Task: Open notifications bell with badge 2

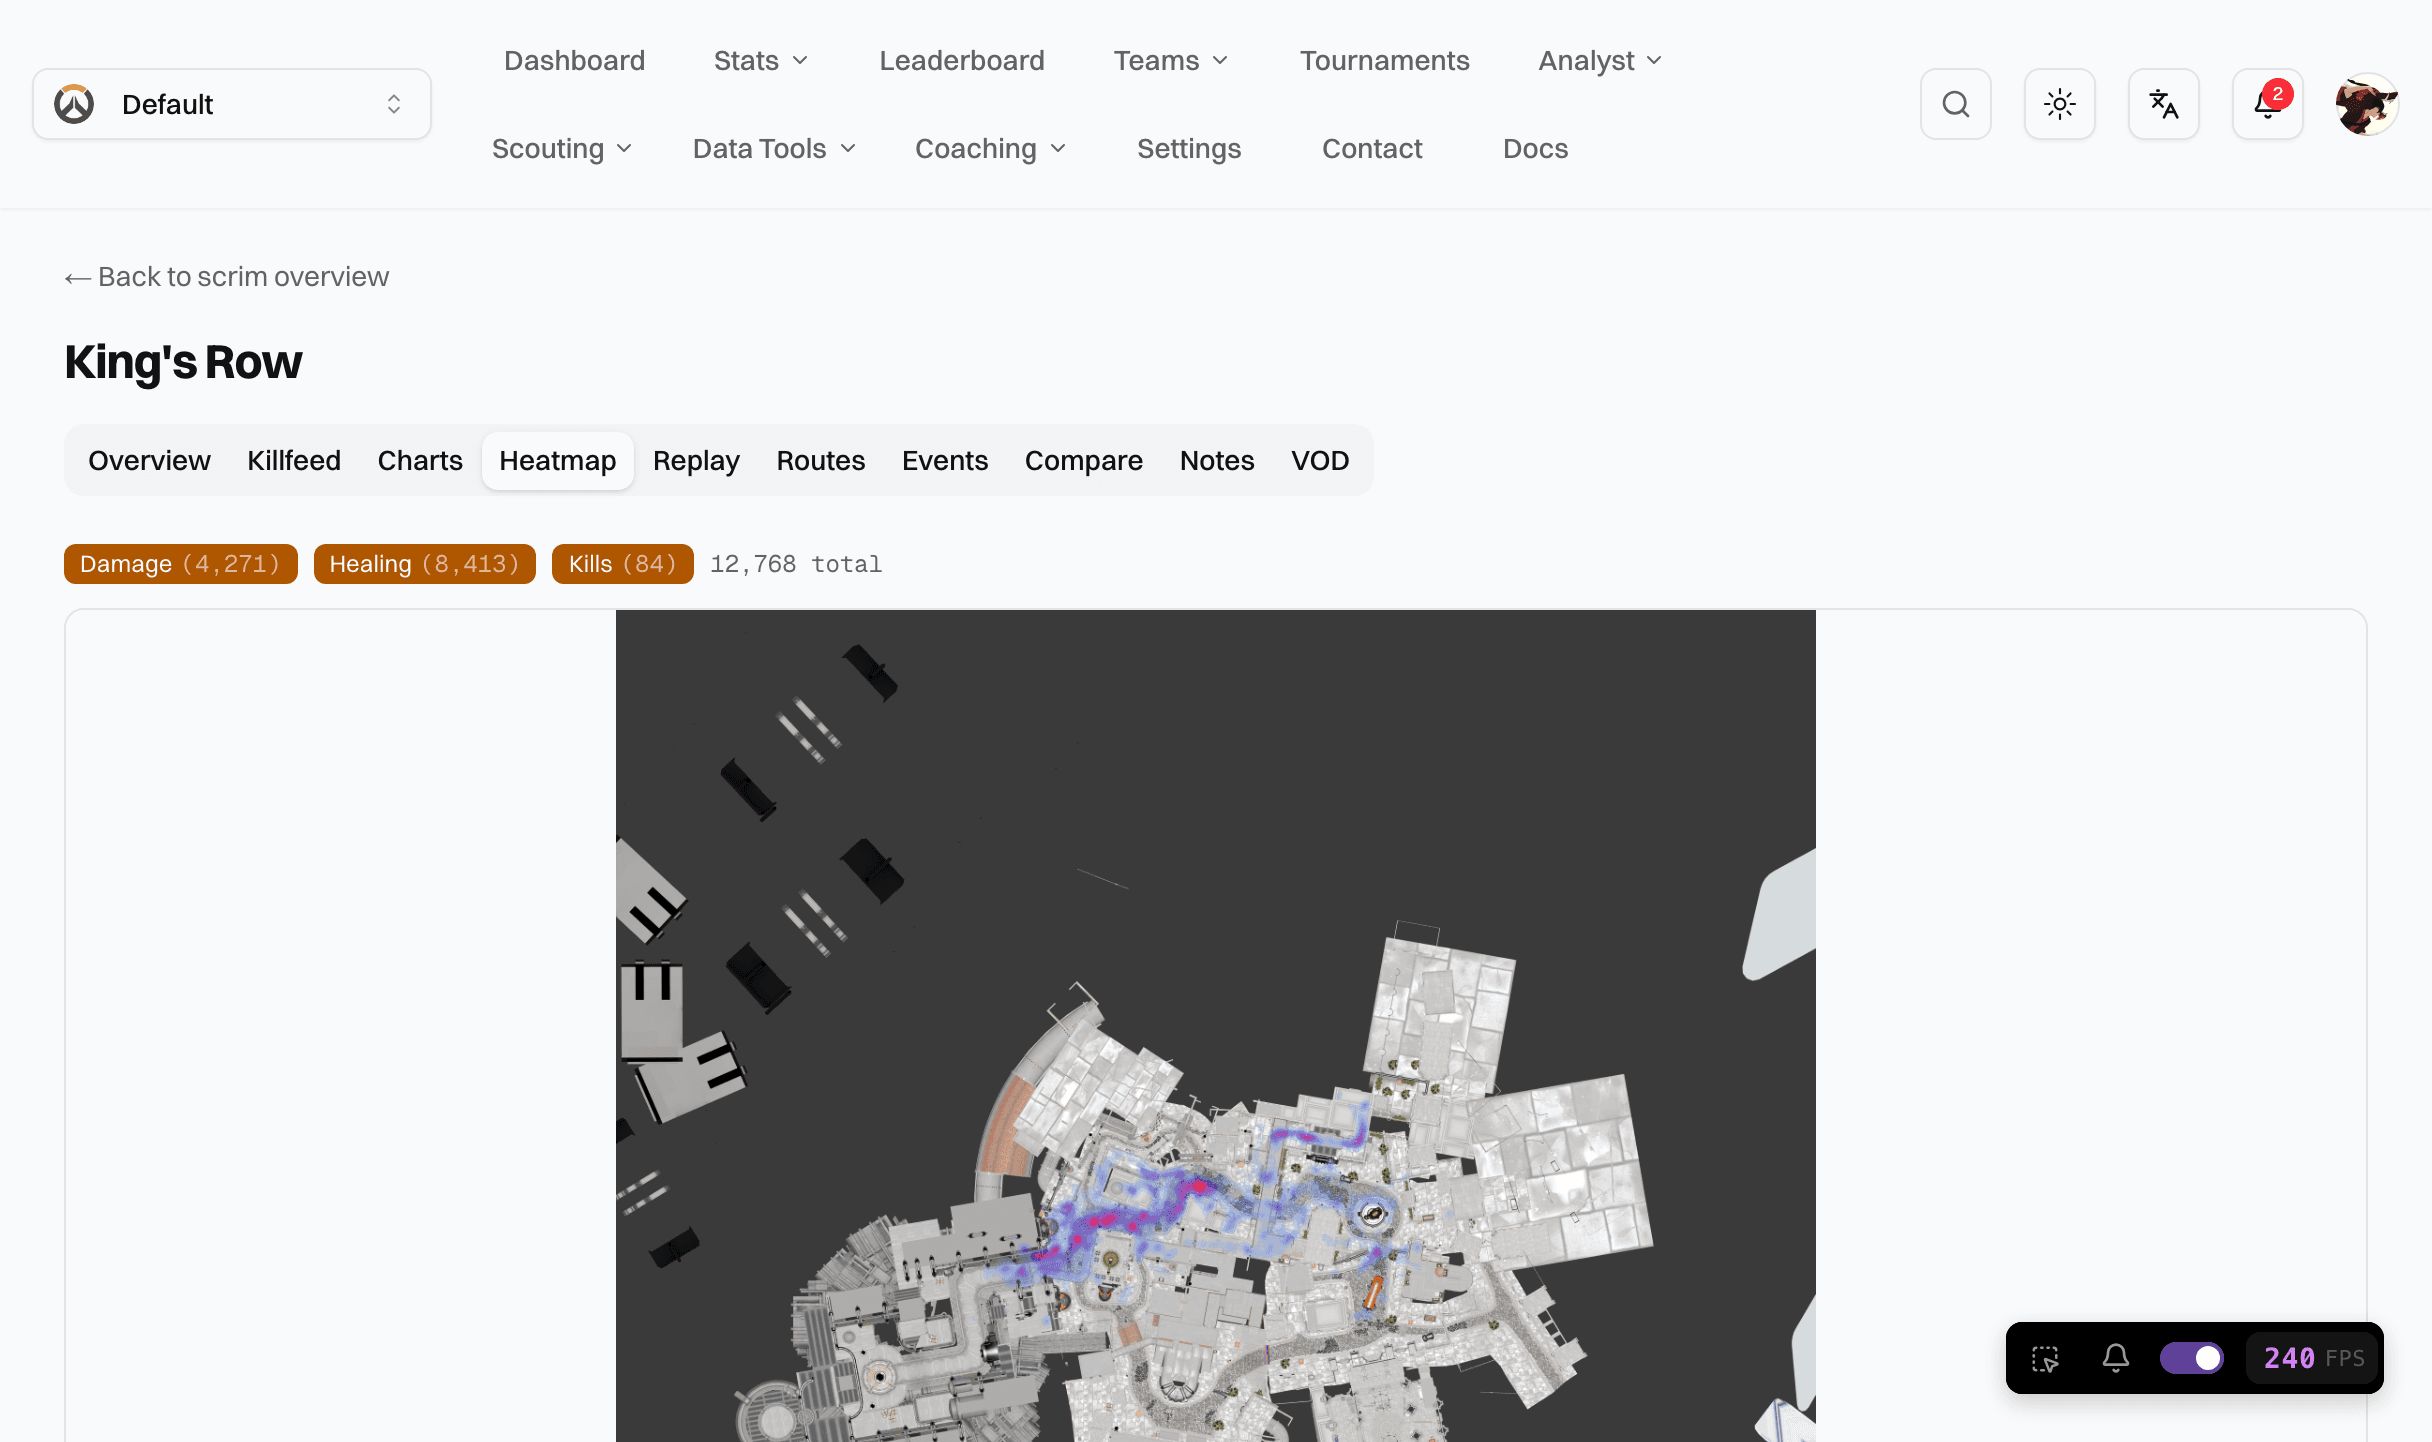Action: 2267,104
